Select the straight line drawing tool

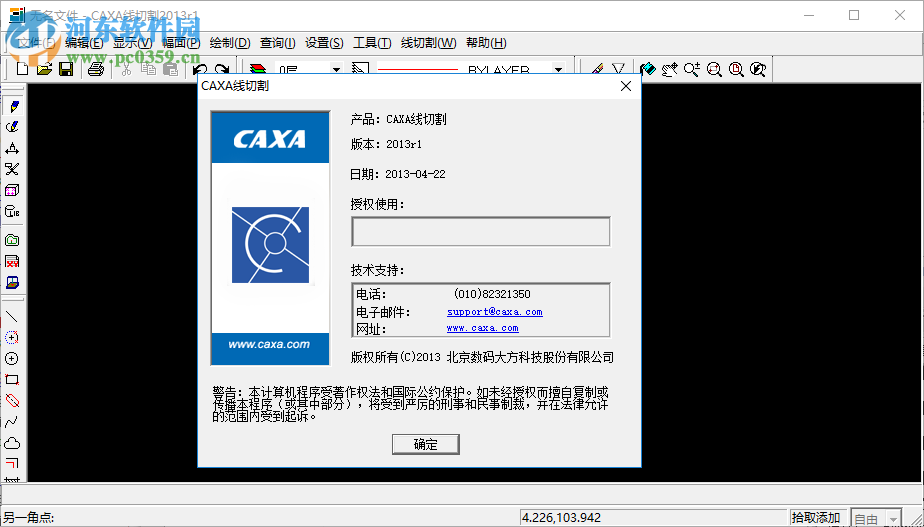pos(12,317)
